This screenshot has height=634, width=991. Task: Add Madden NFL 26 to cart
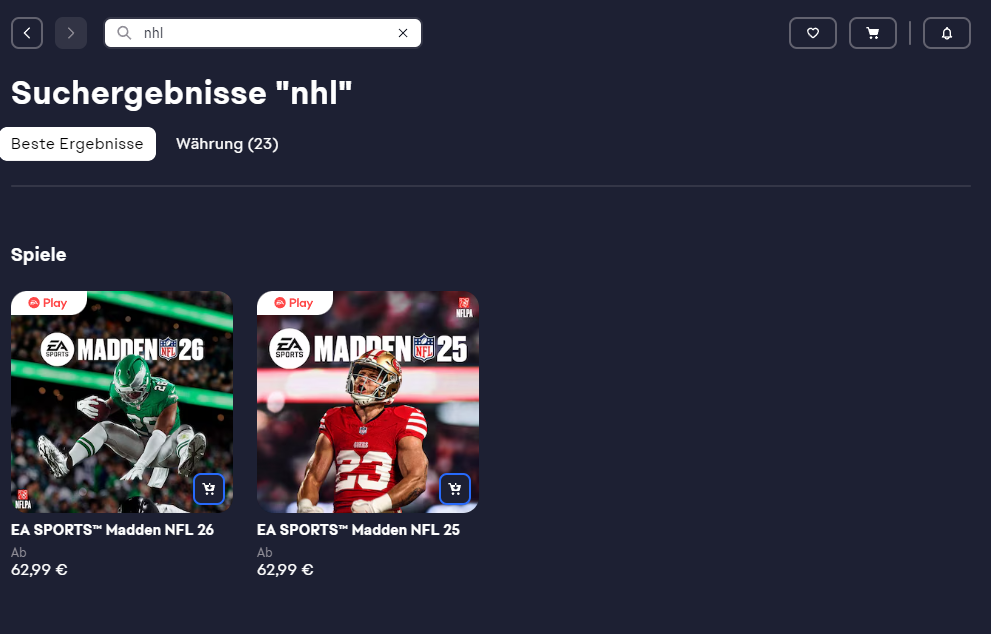(209, 489)
